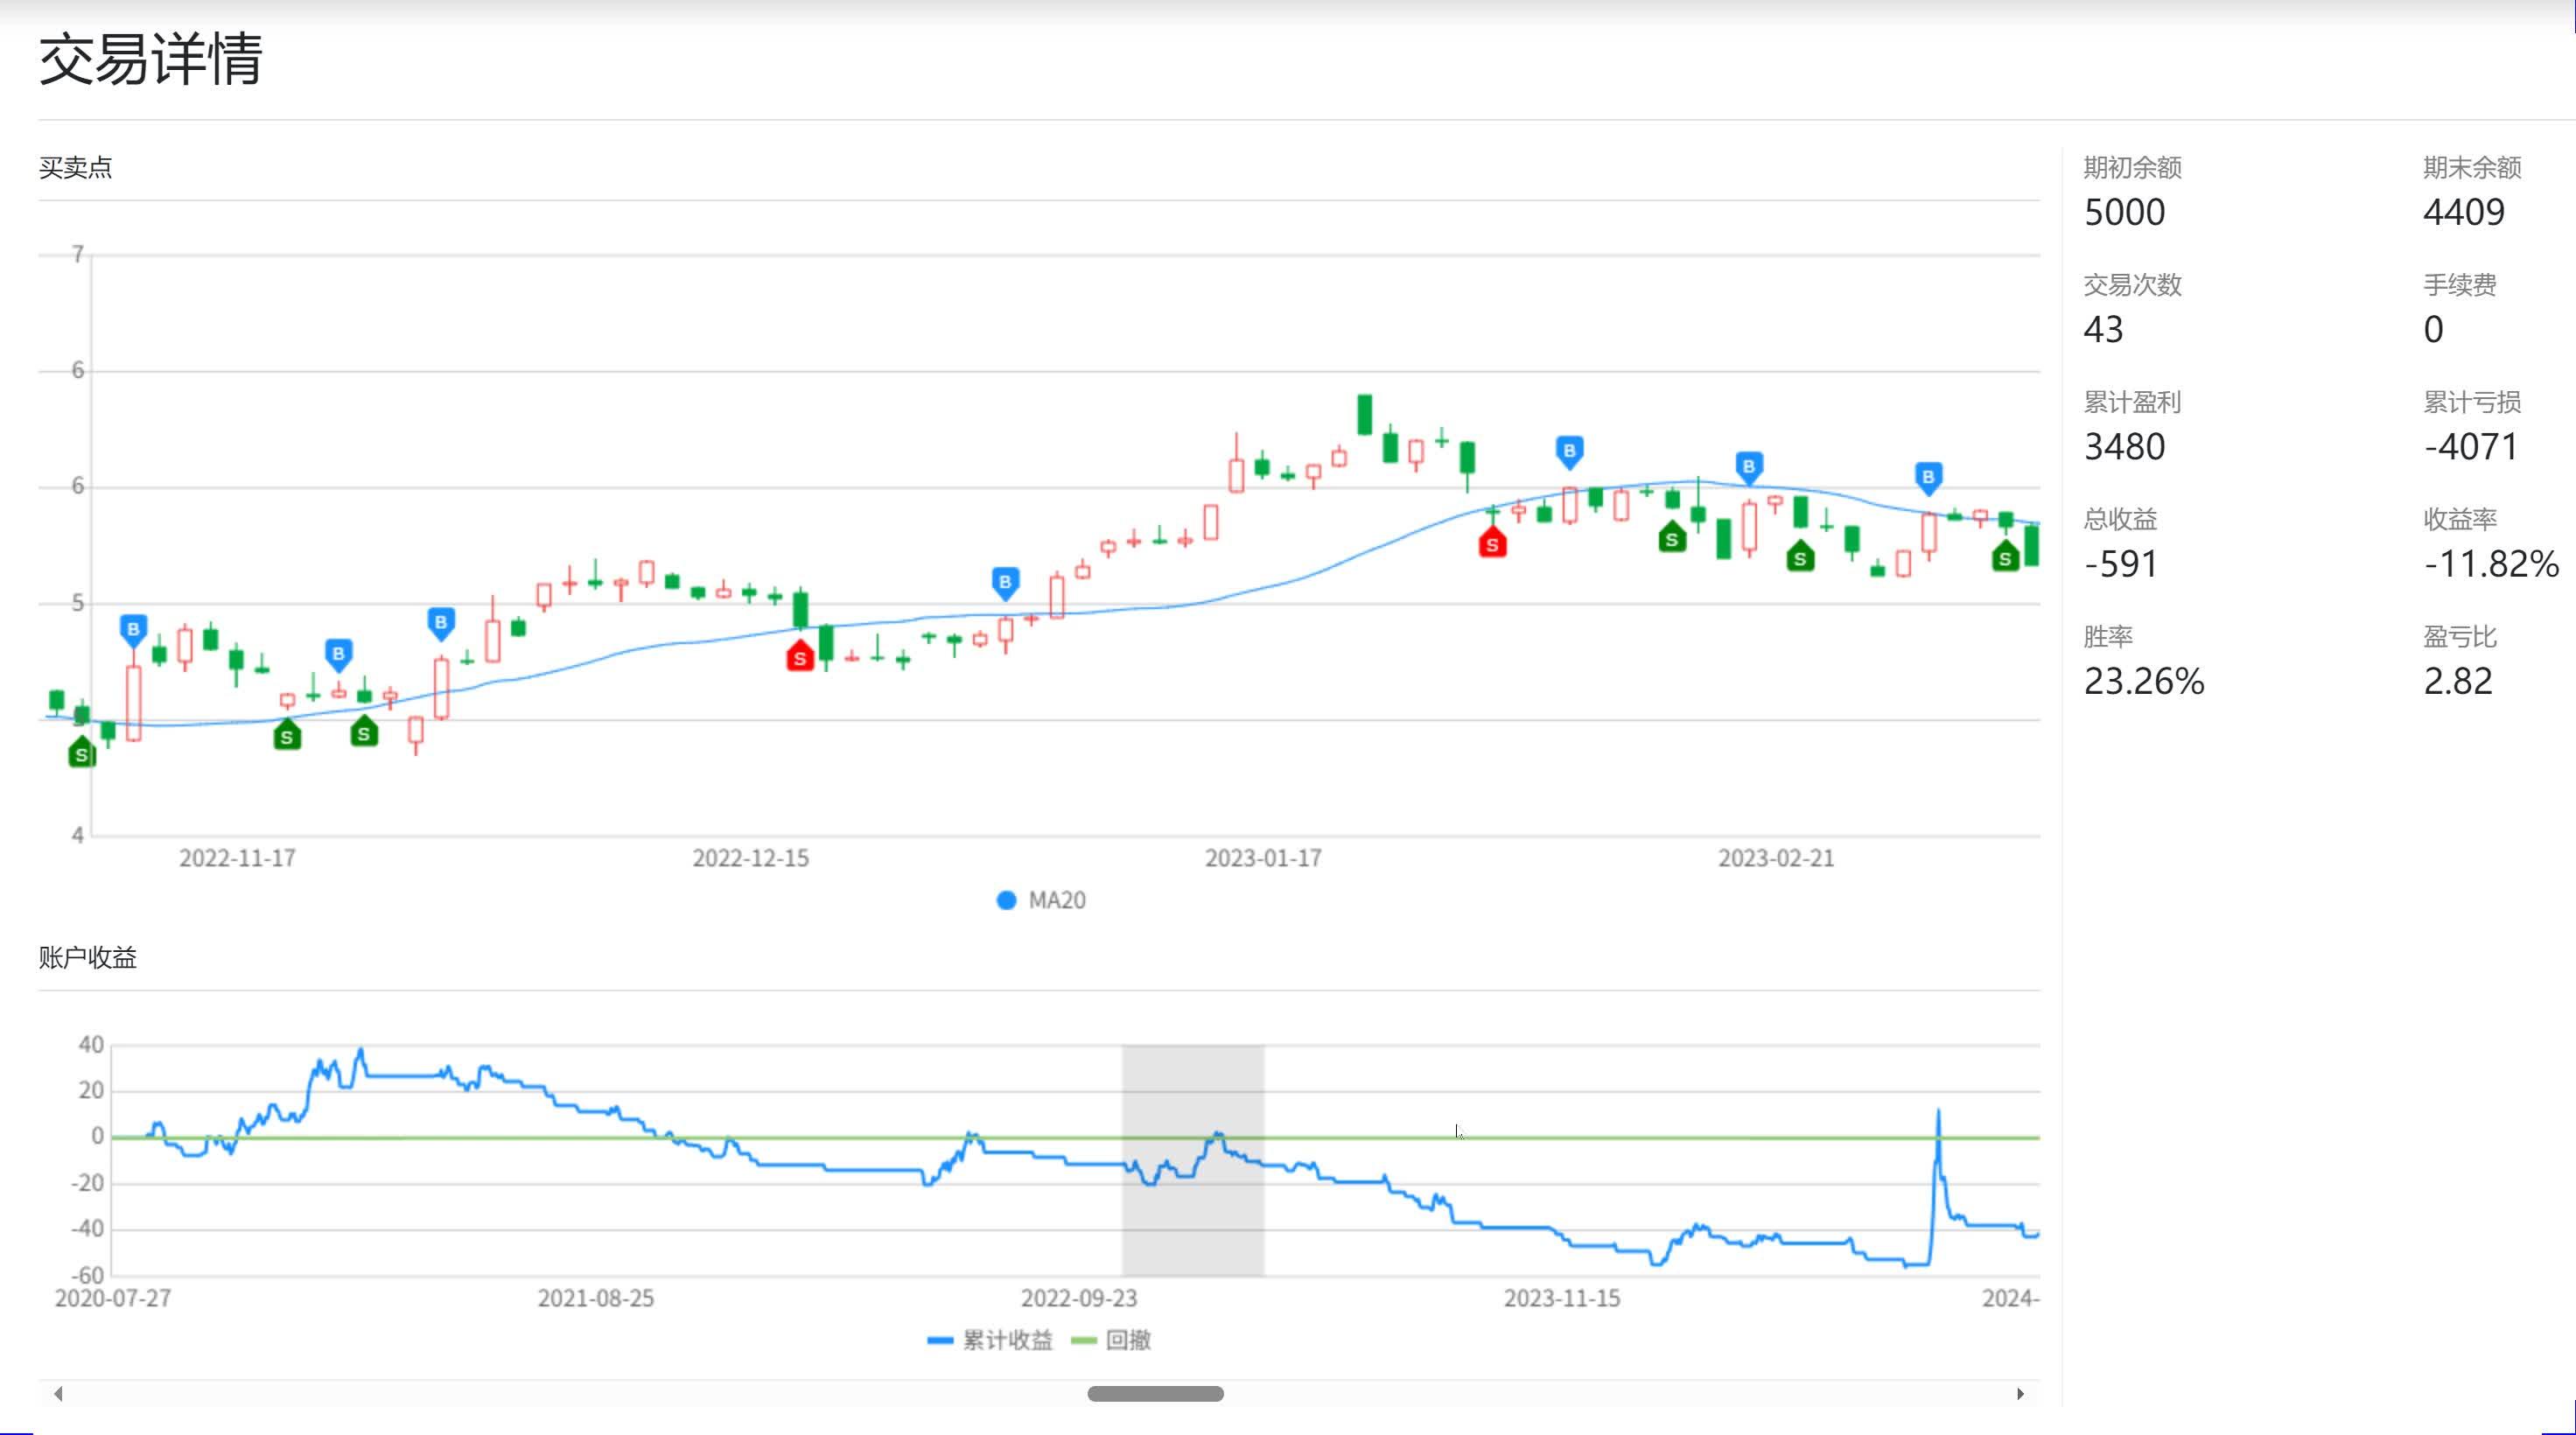Click the horizontal scrollbar thumb
The height and width of the screenshot is (1435, 2576).
1155,1393
